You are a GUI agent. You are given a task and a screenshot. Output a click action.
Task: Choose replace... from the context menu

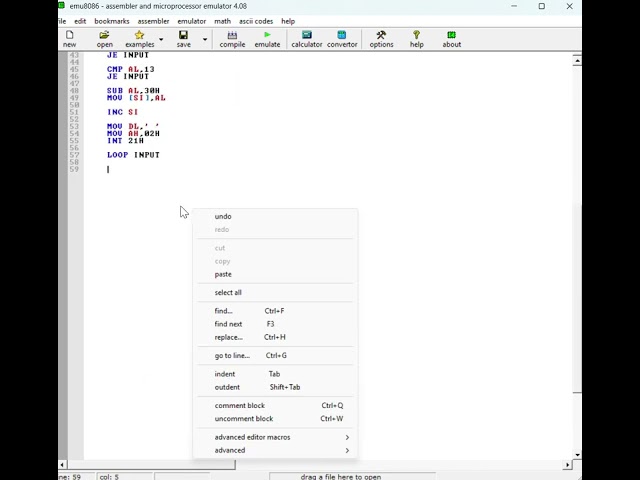click(x=275, y=337)
